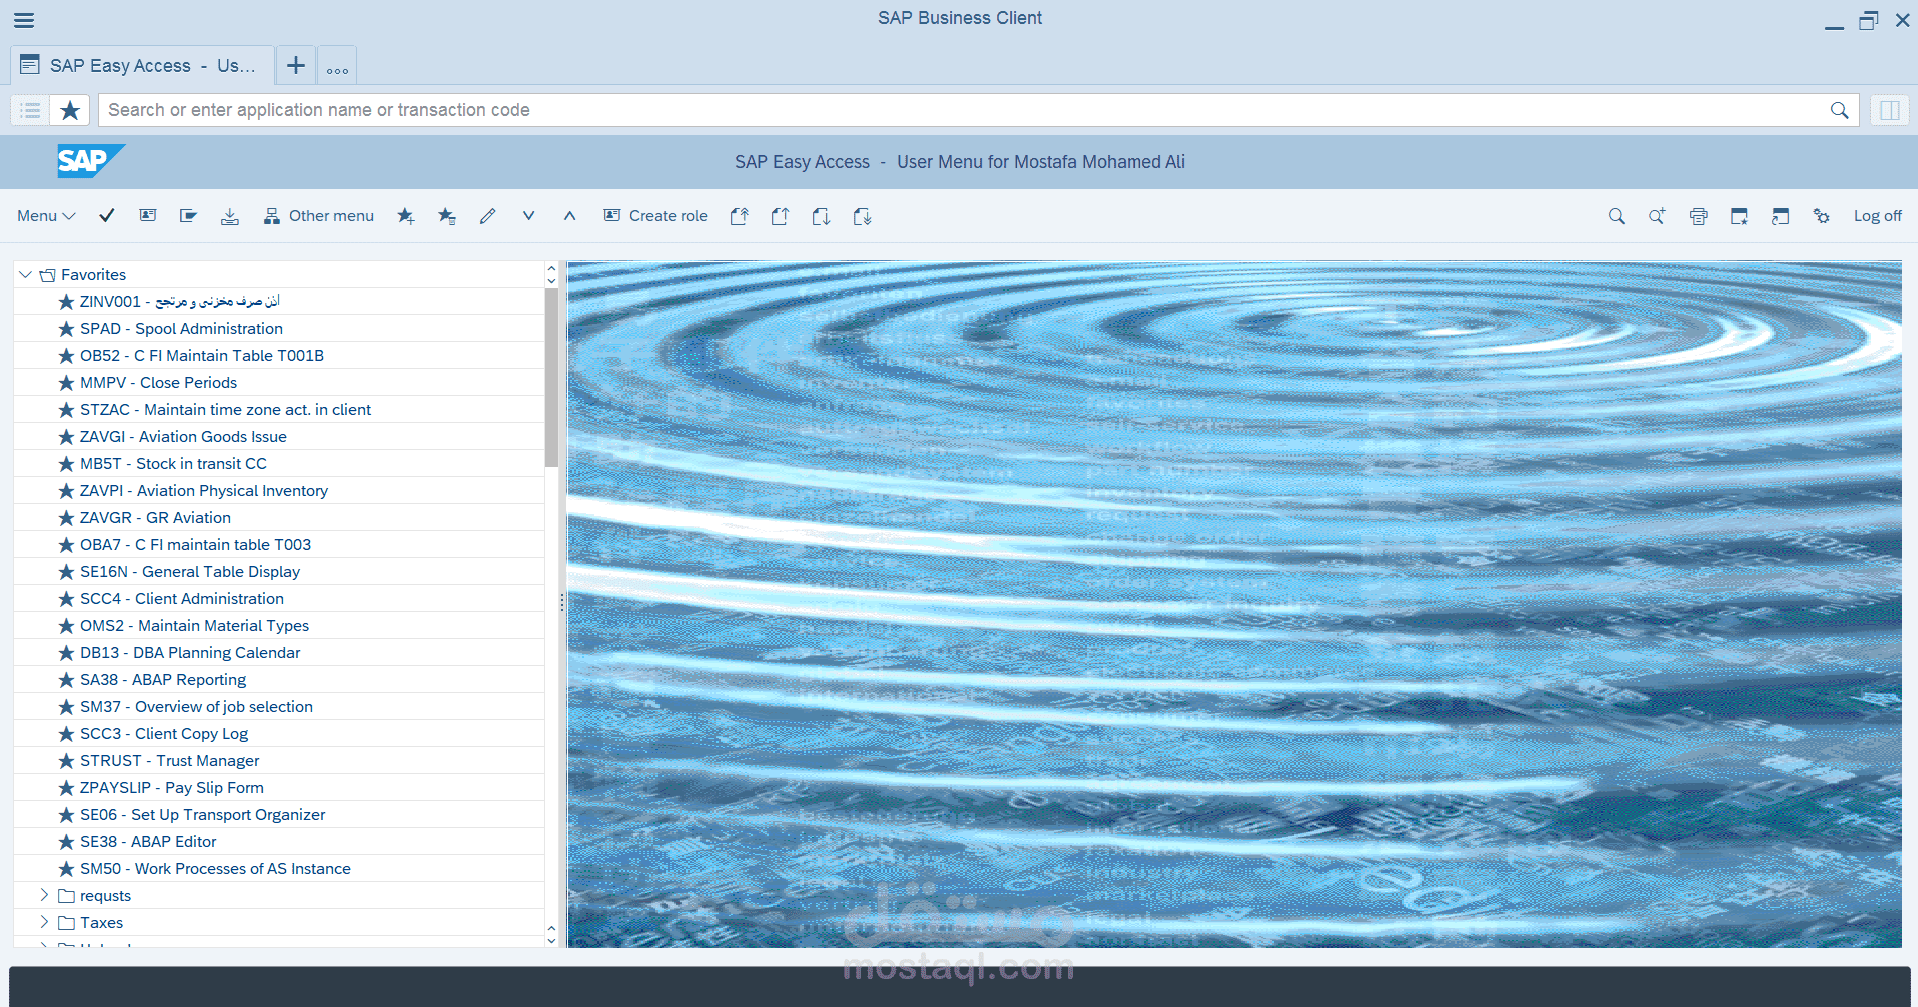The image size is (1918, 1007).
Task: Select ZAVGR - GR Aviation
Action: click(x=279, y=518)
